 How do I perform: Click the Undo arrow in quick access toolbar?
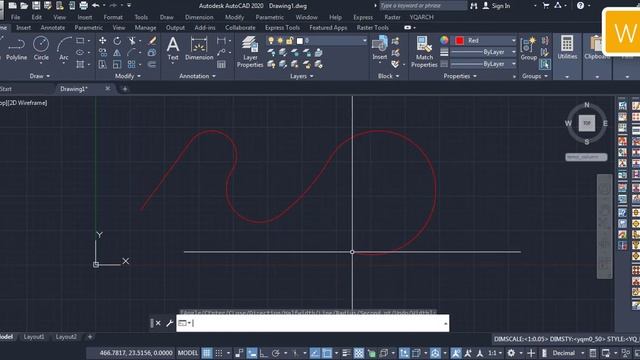click(x=96, y=6)
